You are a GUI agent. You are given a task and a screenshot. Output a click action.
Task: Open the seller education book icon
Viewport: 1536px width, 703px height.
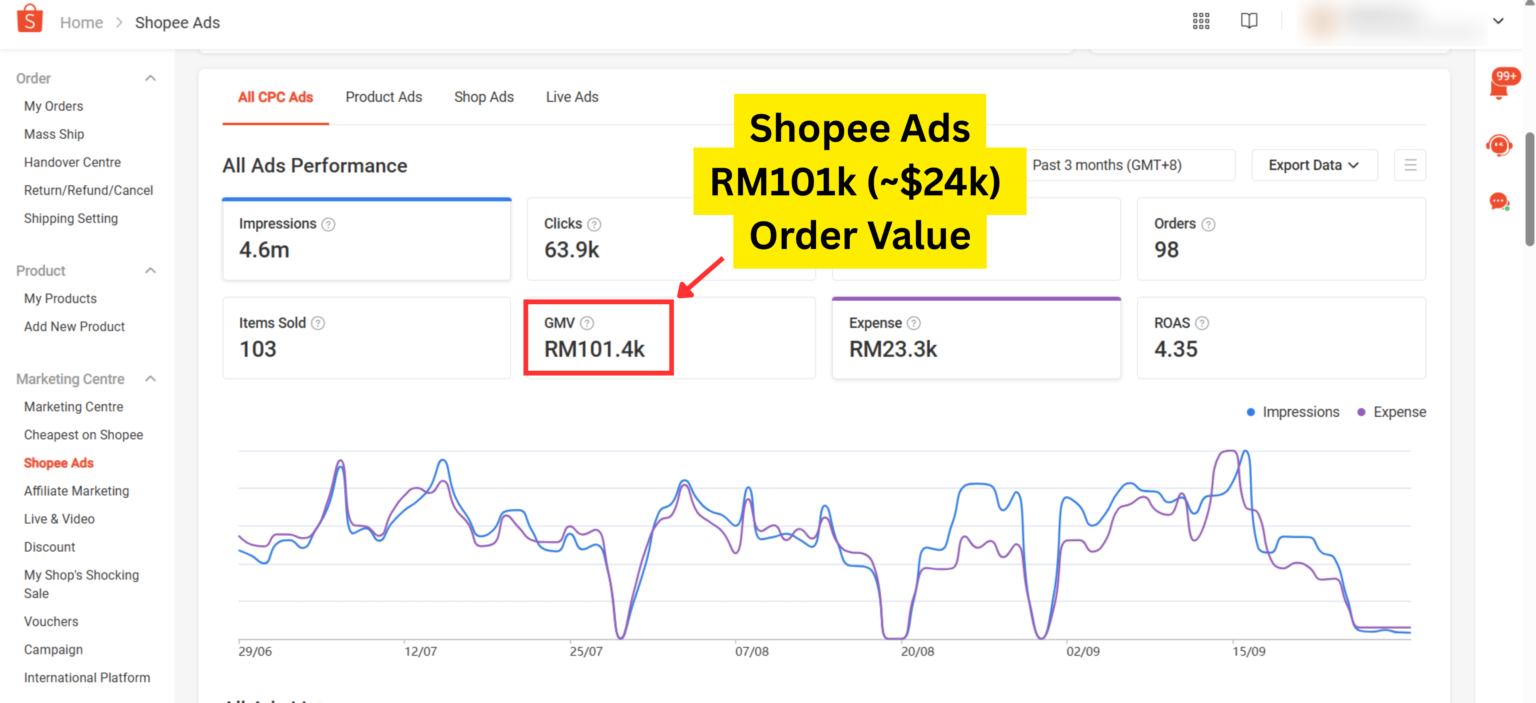coord(1249,21)
